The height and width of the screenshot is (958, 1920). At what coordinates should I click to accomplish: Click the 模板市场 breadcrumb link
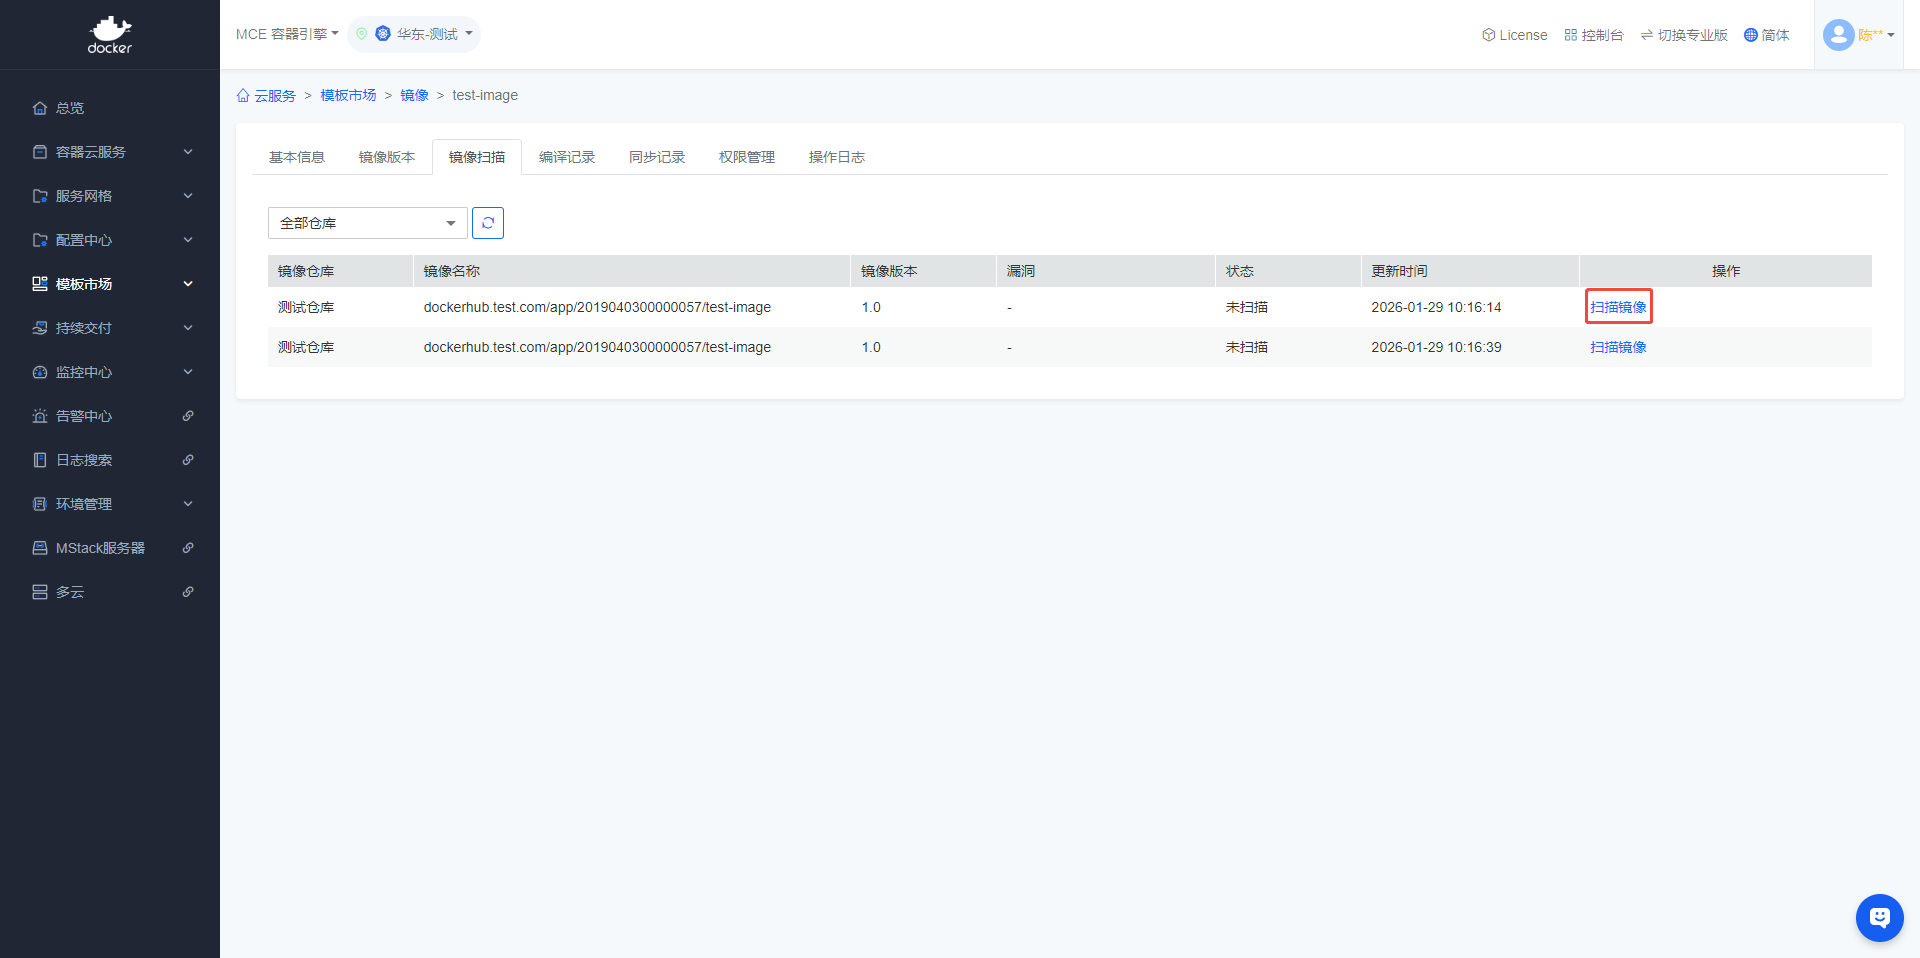(348, 95)
